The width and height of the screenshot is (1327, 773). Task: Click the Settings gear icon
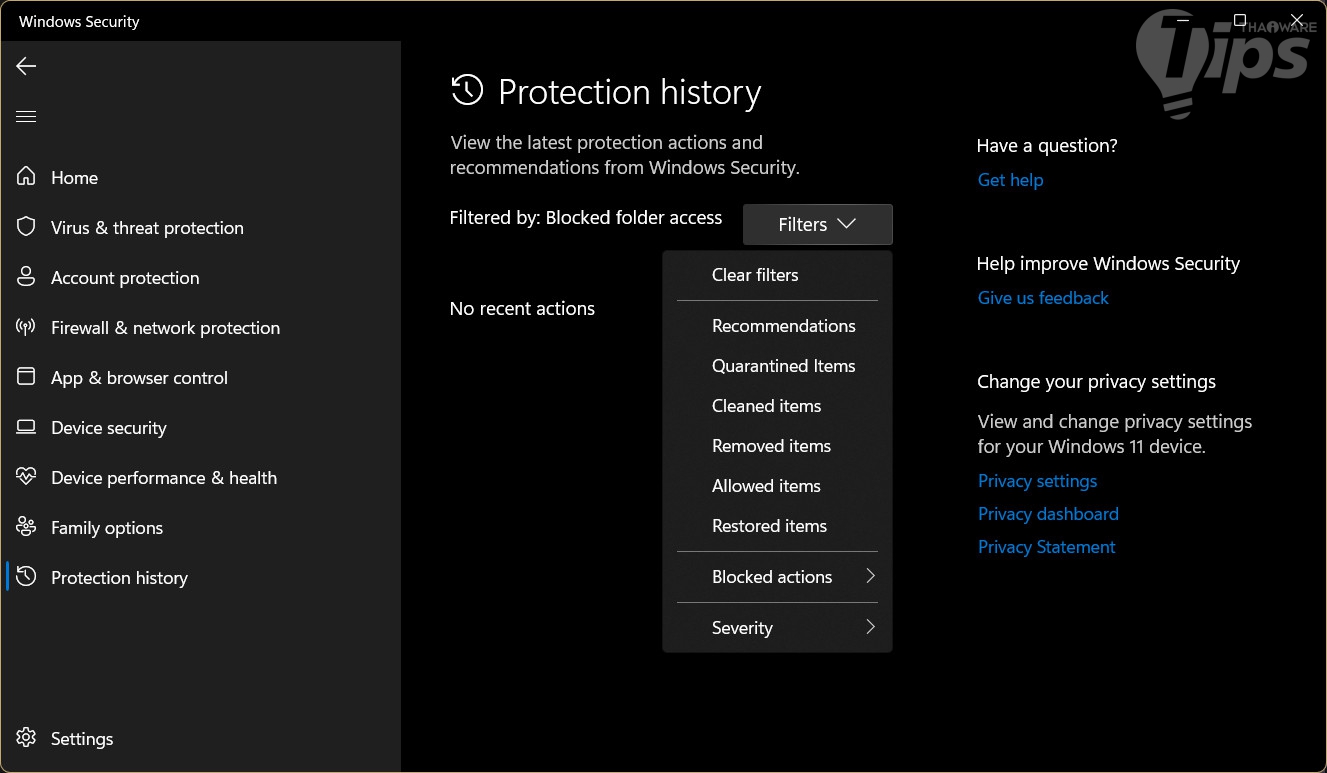[x=27, y=738]
